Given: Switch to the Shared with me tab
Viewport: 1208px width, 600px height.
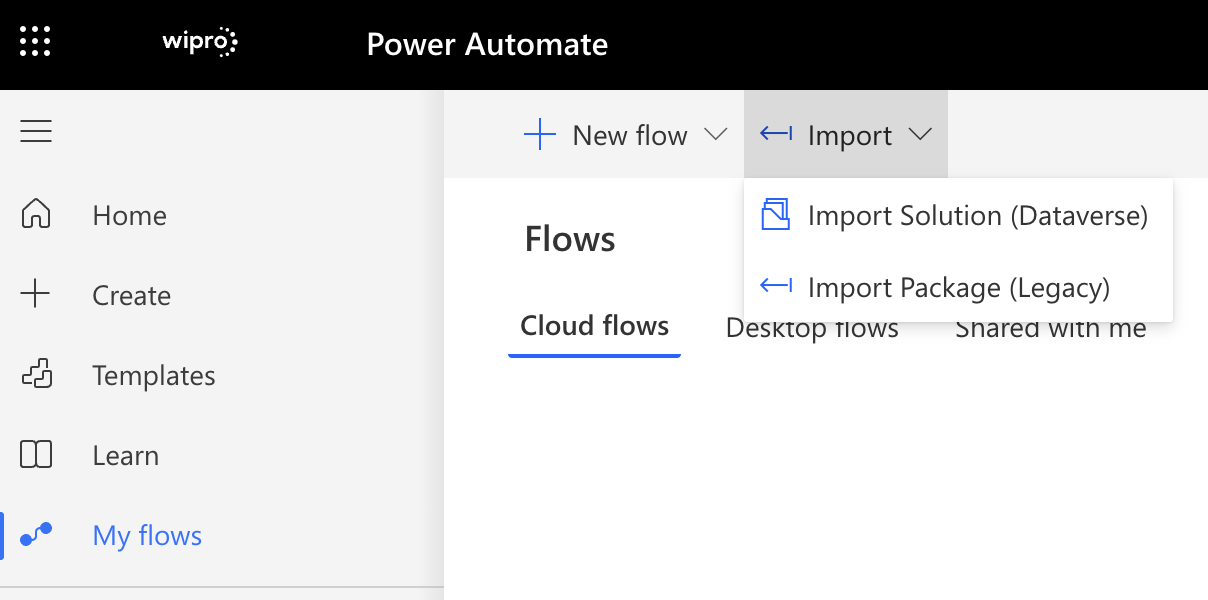Looking at the screenshot, I should click(1050, 327).
